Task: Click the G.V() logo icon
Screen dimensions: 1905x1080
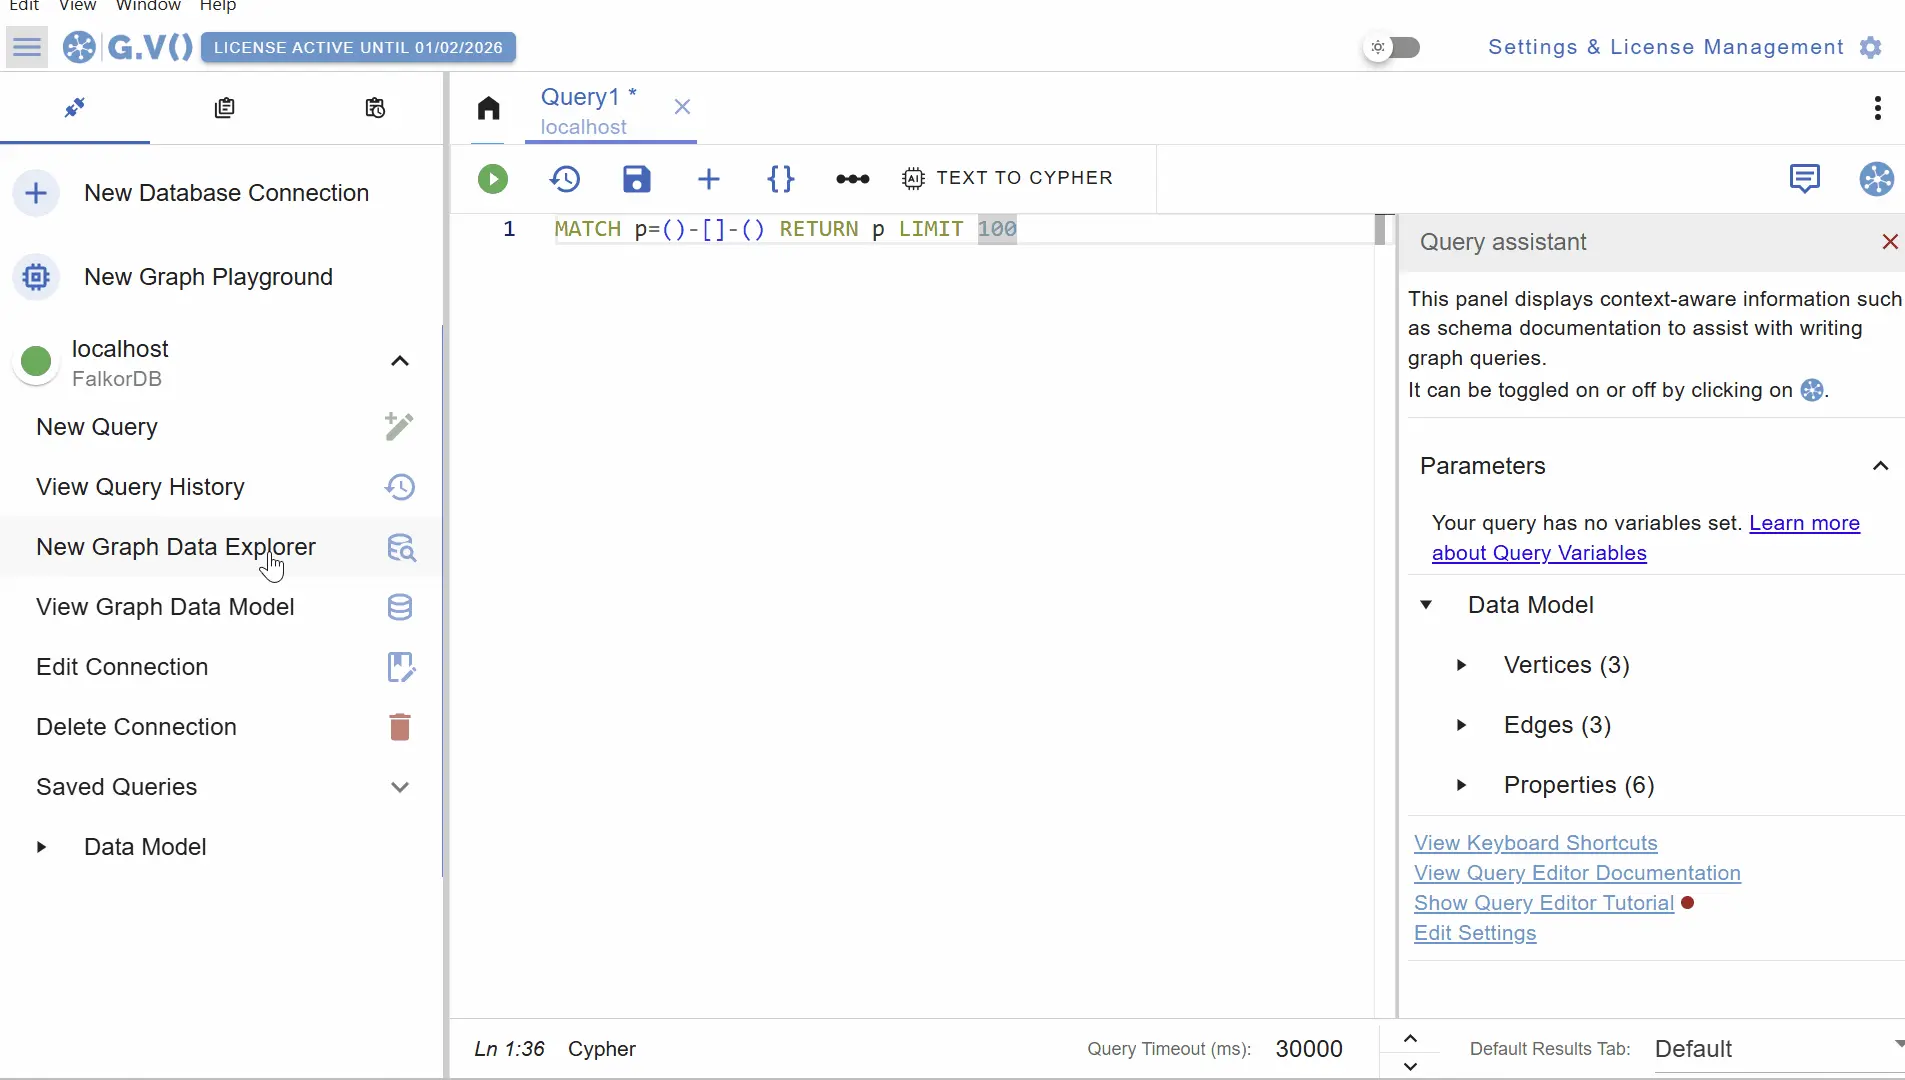Action: pyautogui.click(x=79, y=47)
